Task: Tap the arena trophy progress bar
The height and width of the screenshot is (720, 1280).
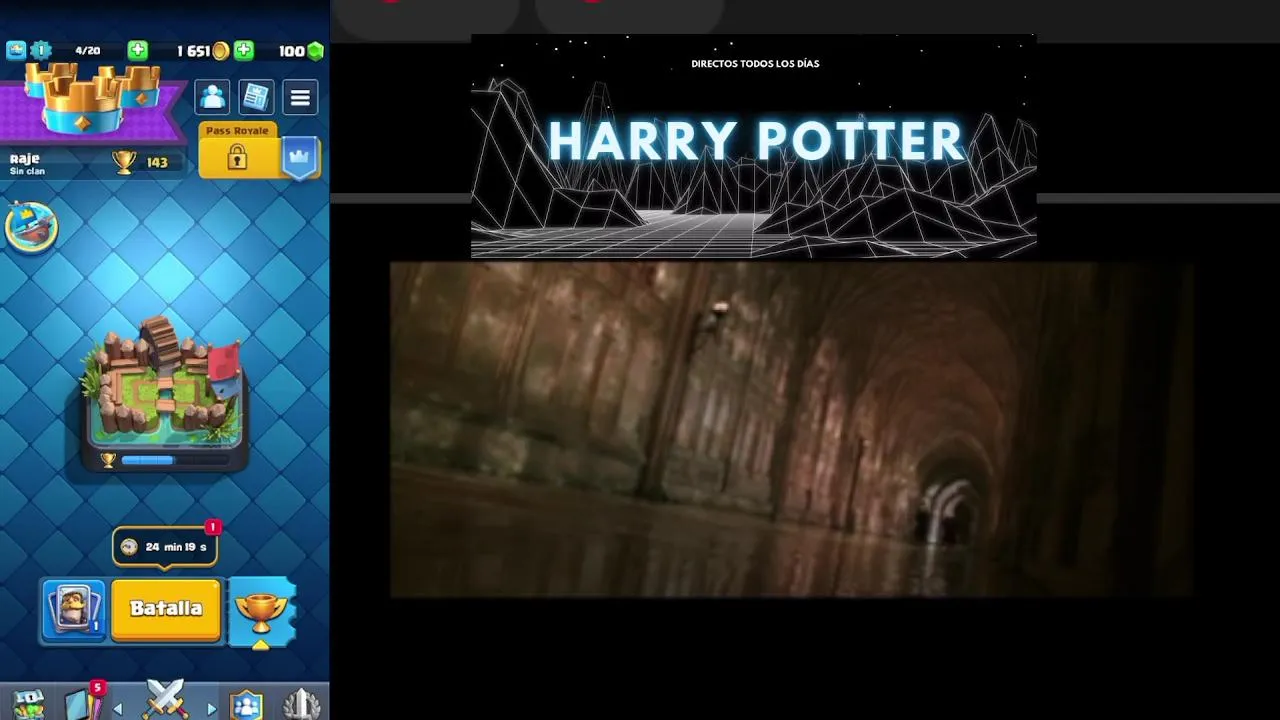Action: pos(165,460)
